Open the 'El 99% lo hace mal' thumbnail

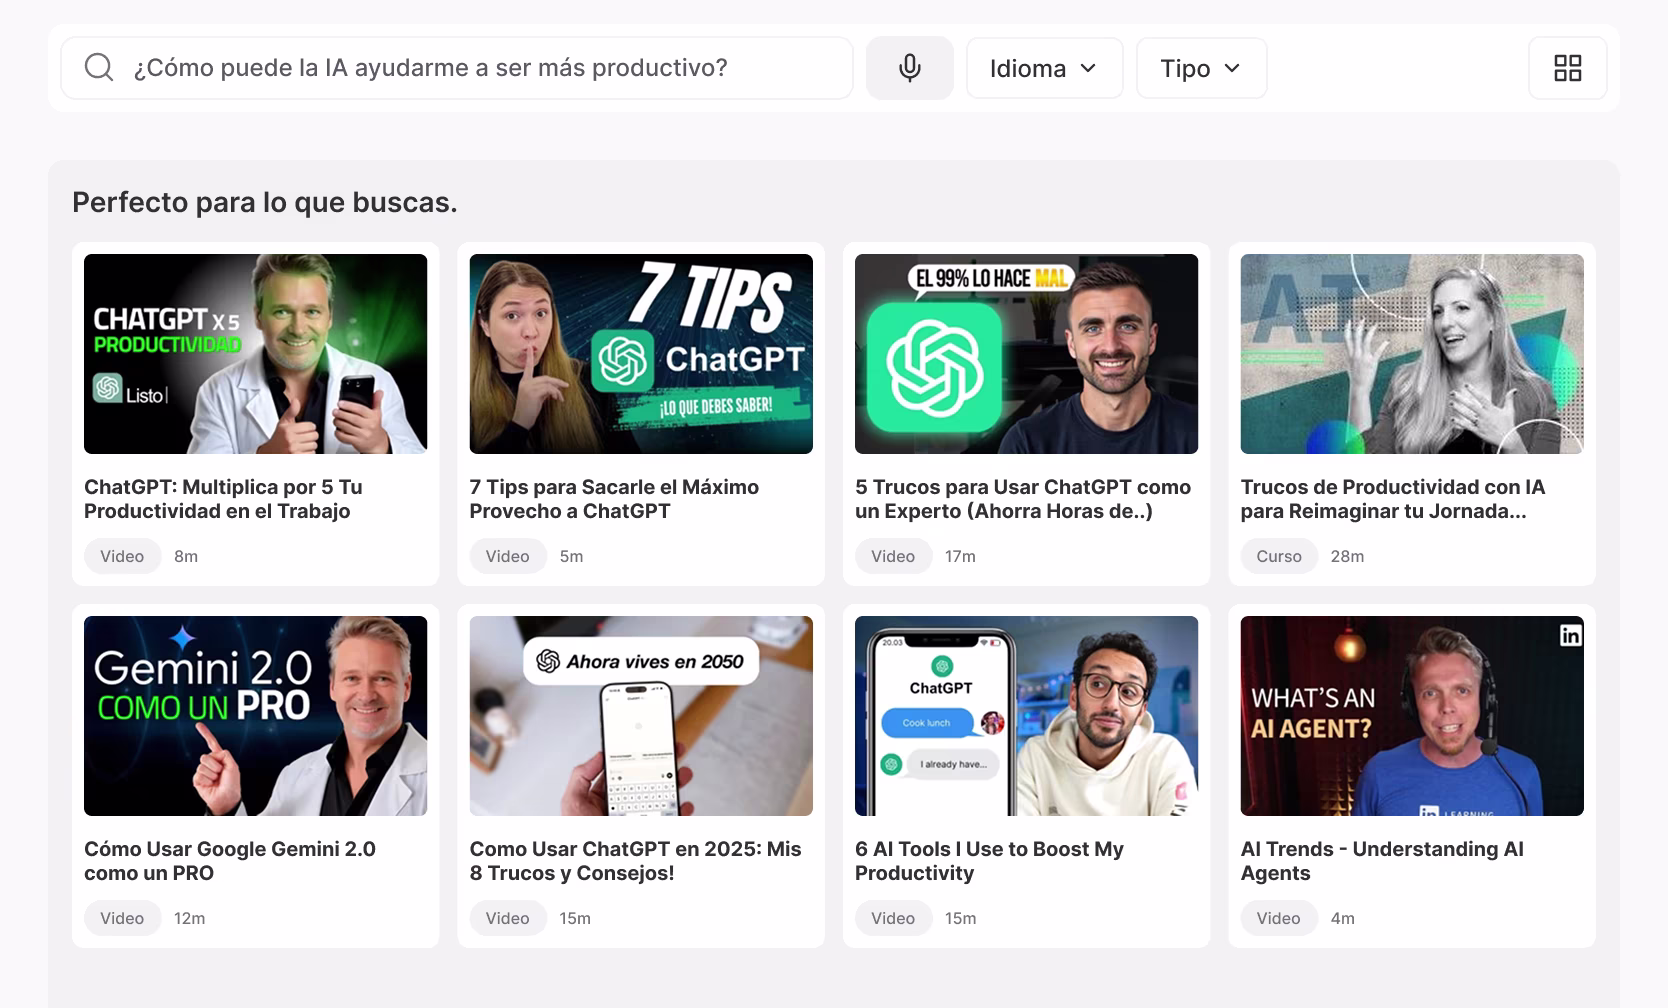coord(1026,354)
